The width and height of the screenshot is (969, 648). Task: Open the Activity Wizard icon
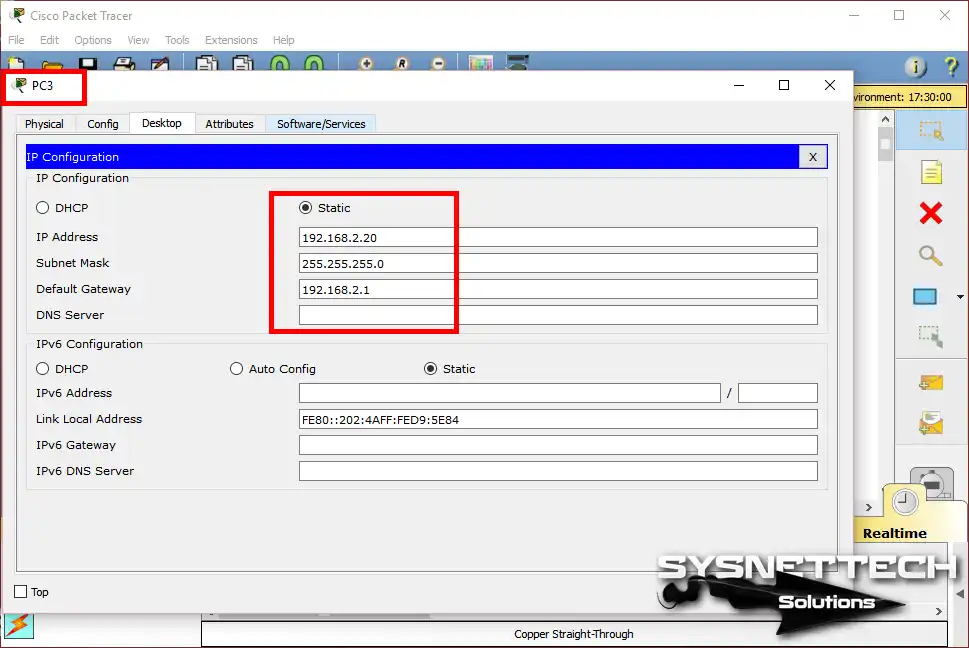(160, 64)
